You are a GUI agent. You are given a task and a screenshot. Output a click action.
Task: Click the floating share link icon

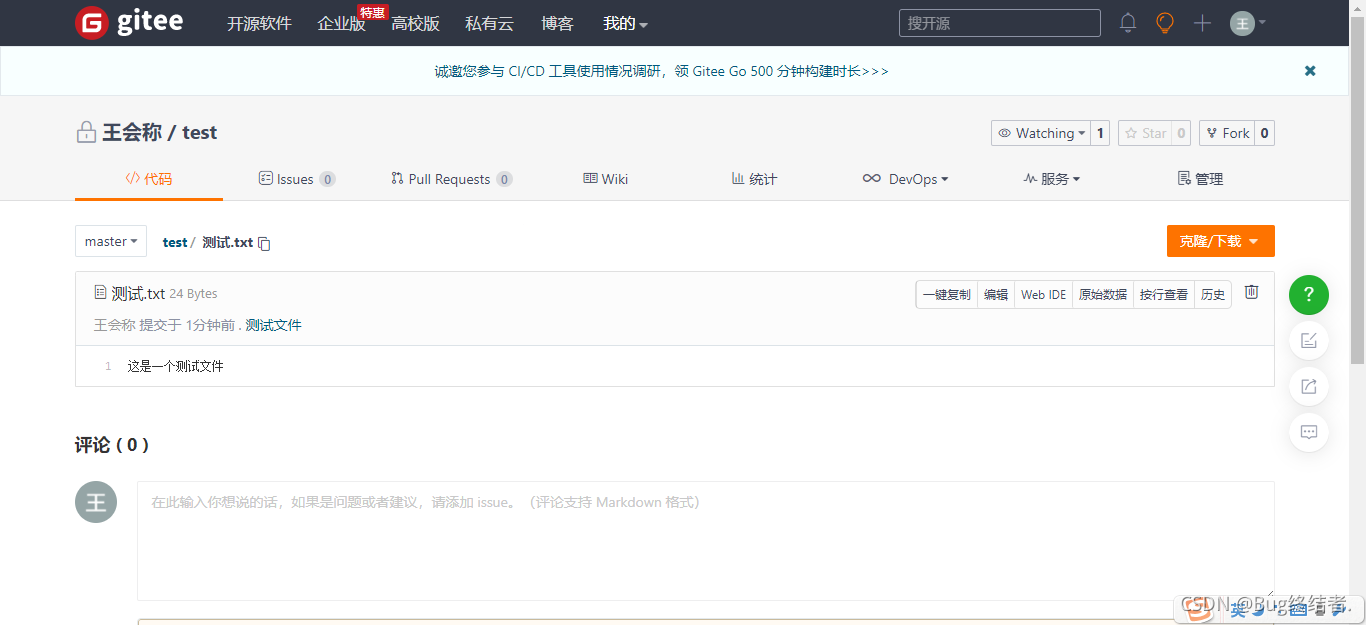click(1309, 387)
